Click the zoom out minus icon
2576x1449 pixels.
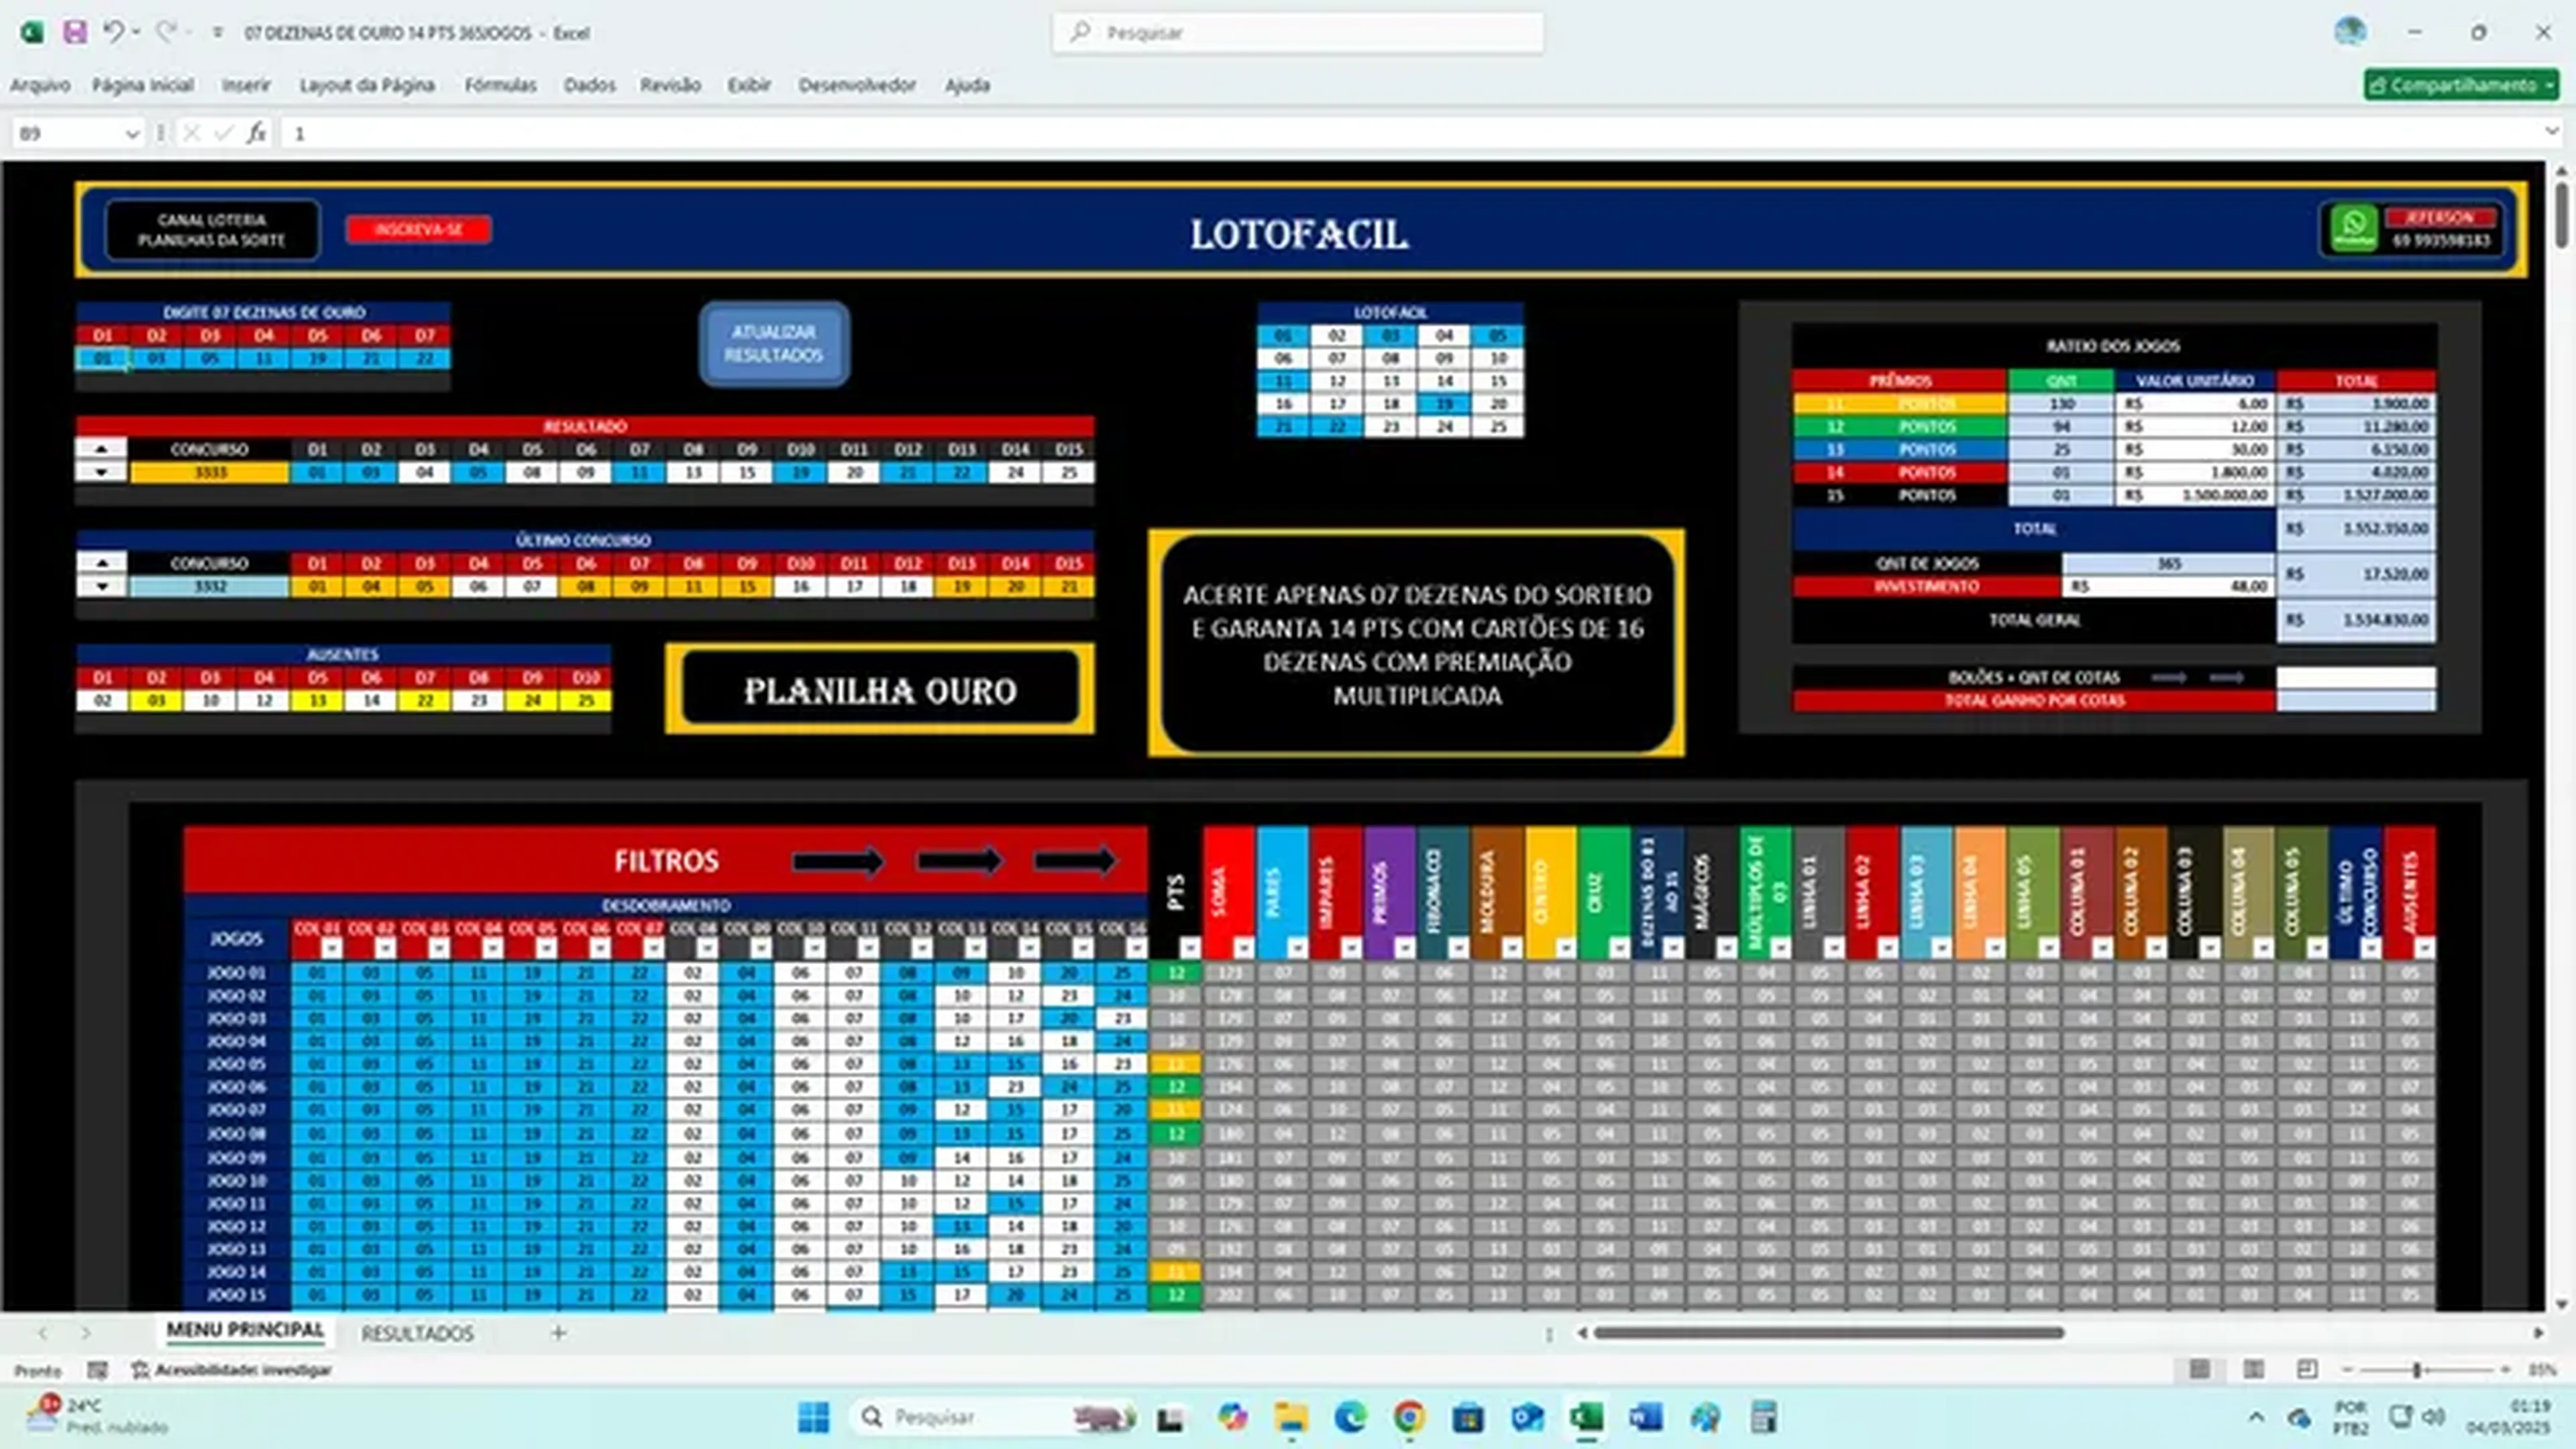pos(2348,1370)
